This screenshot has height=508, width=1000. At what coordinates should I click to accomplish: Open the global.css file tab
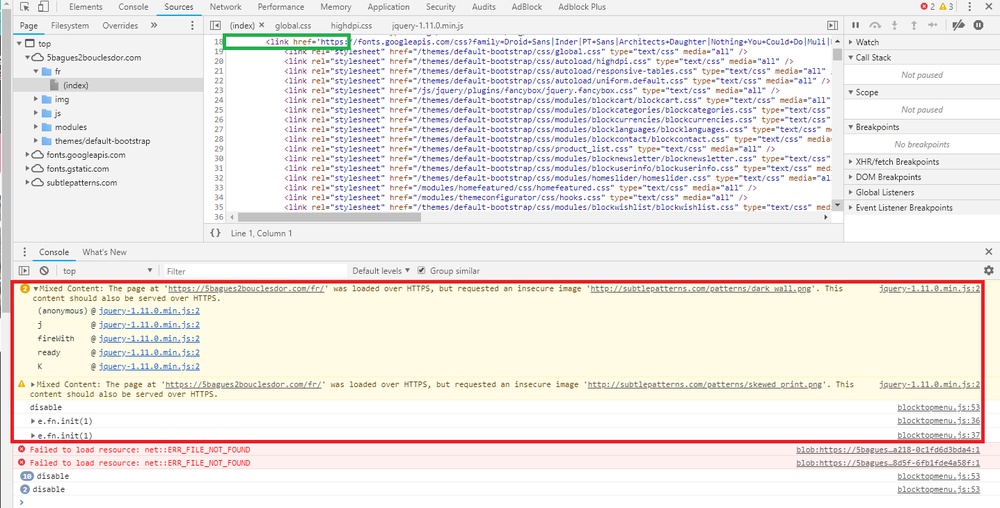pyautogui.click(x=293, y=25)
